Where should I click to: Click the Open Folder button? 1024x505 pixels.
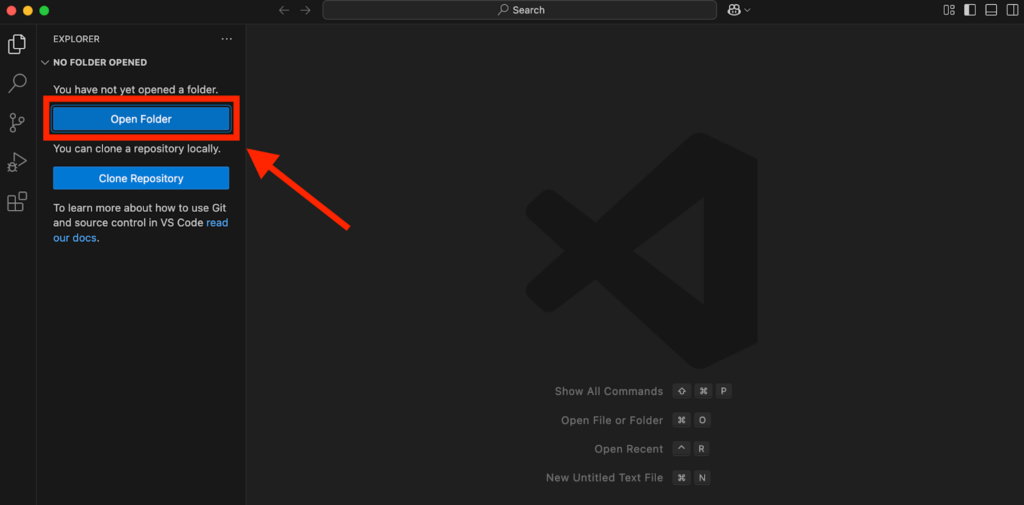point(141,119)
